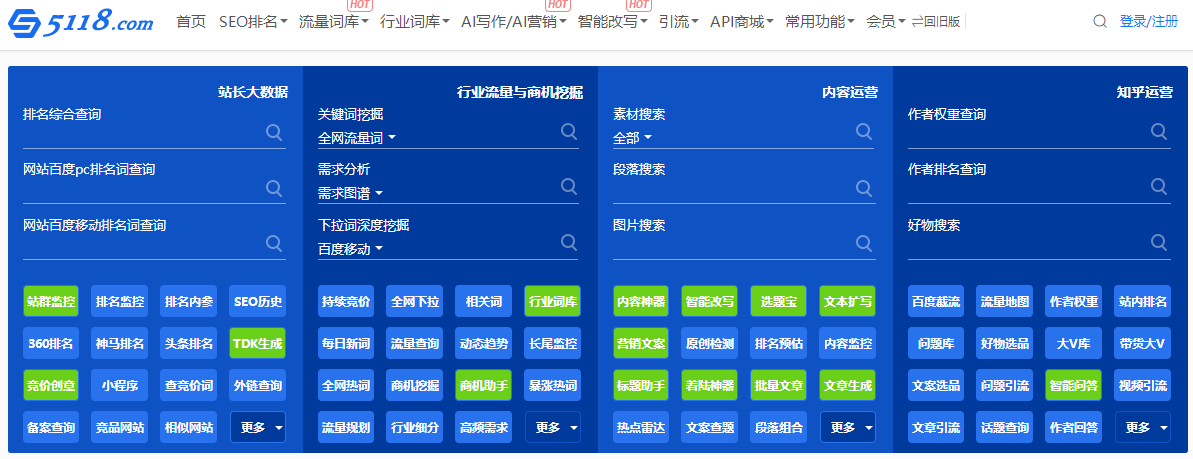Click the 5118.com logo
This screenshot has height=459, width=1193.
[x=81, y=24]
